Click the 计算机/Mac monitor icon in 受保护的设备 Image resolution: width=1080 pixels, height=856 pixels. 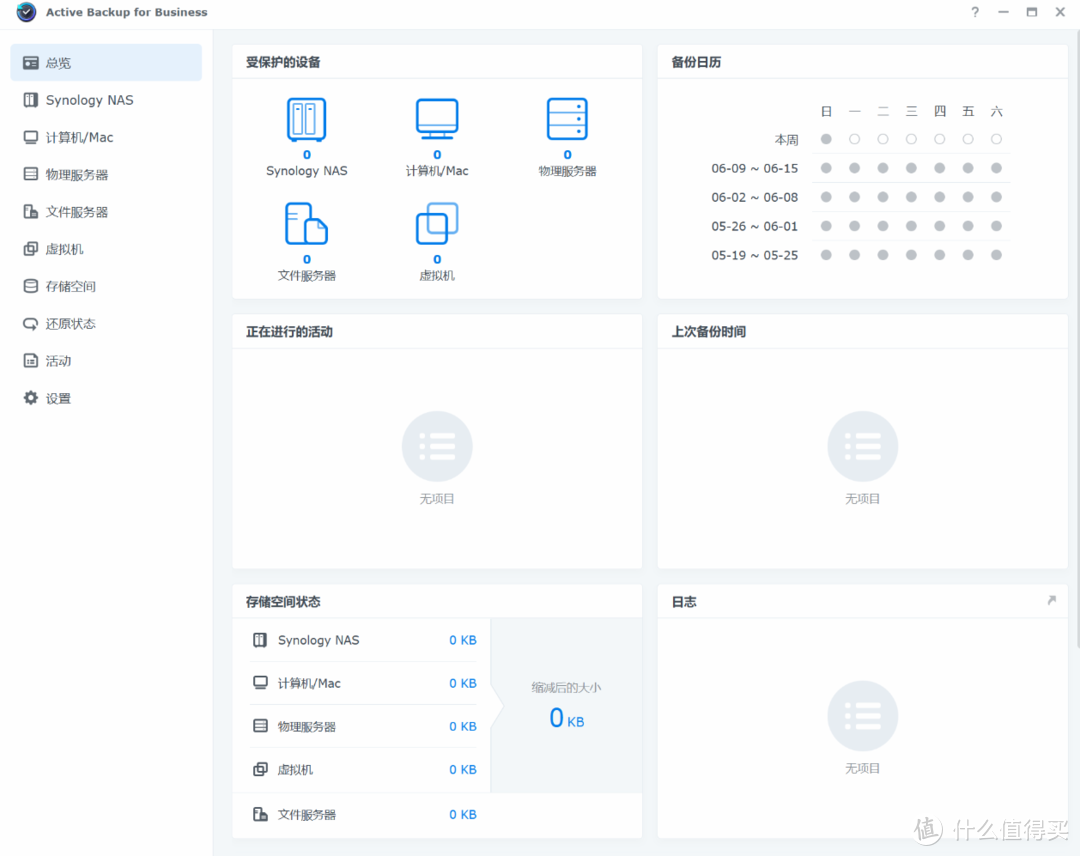tap(436, 120)
